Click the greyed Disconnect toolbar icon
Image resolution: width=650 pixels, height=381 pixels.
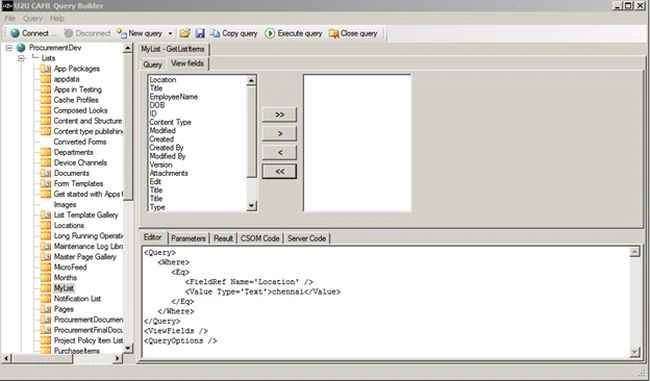[x=69, y=33]
